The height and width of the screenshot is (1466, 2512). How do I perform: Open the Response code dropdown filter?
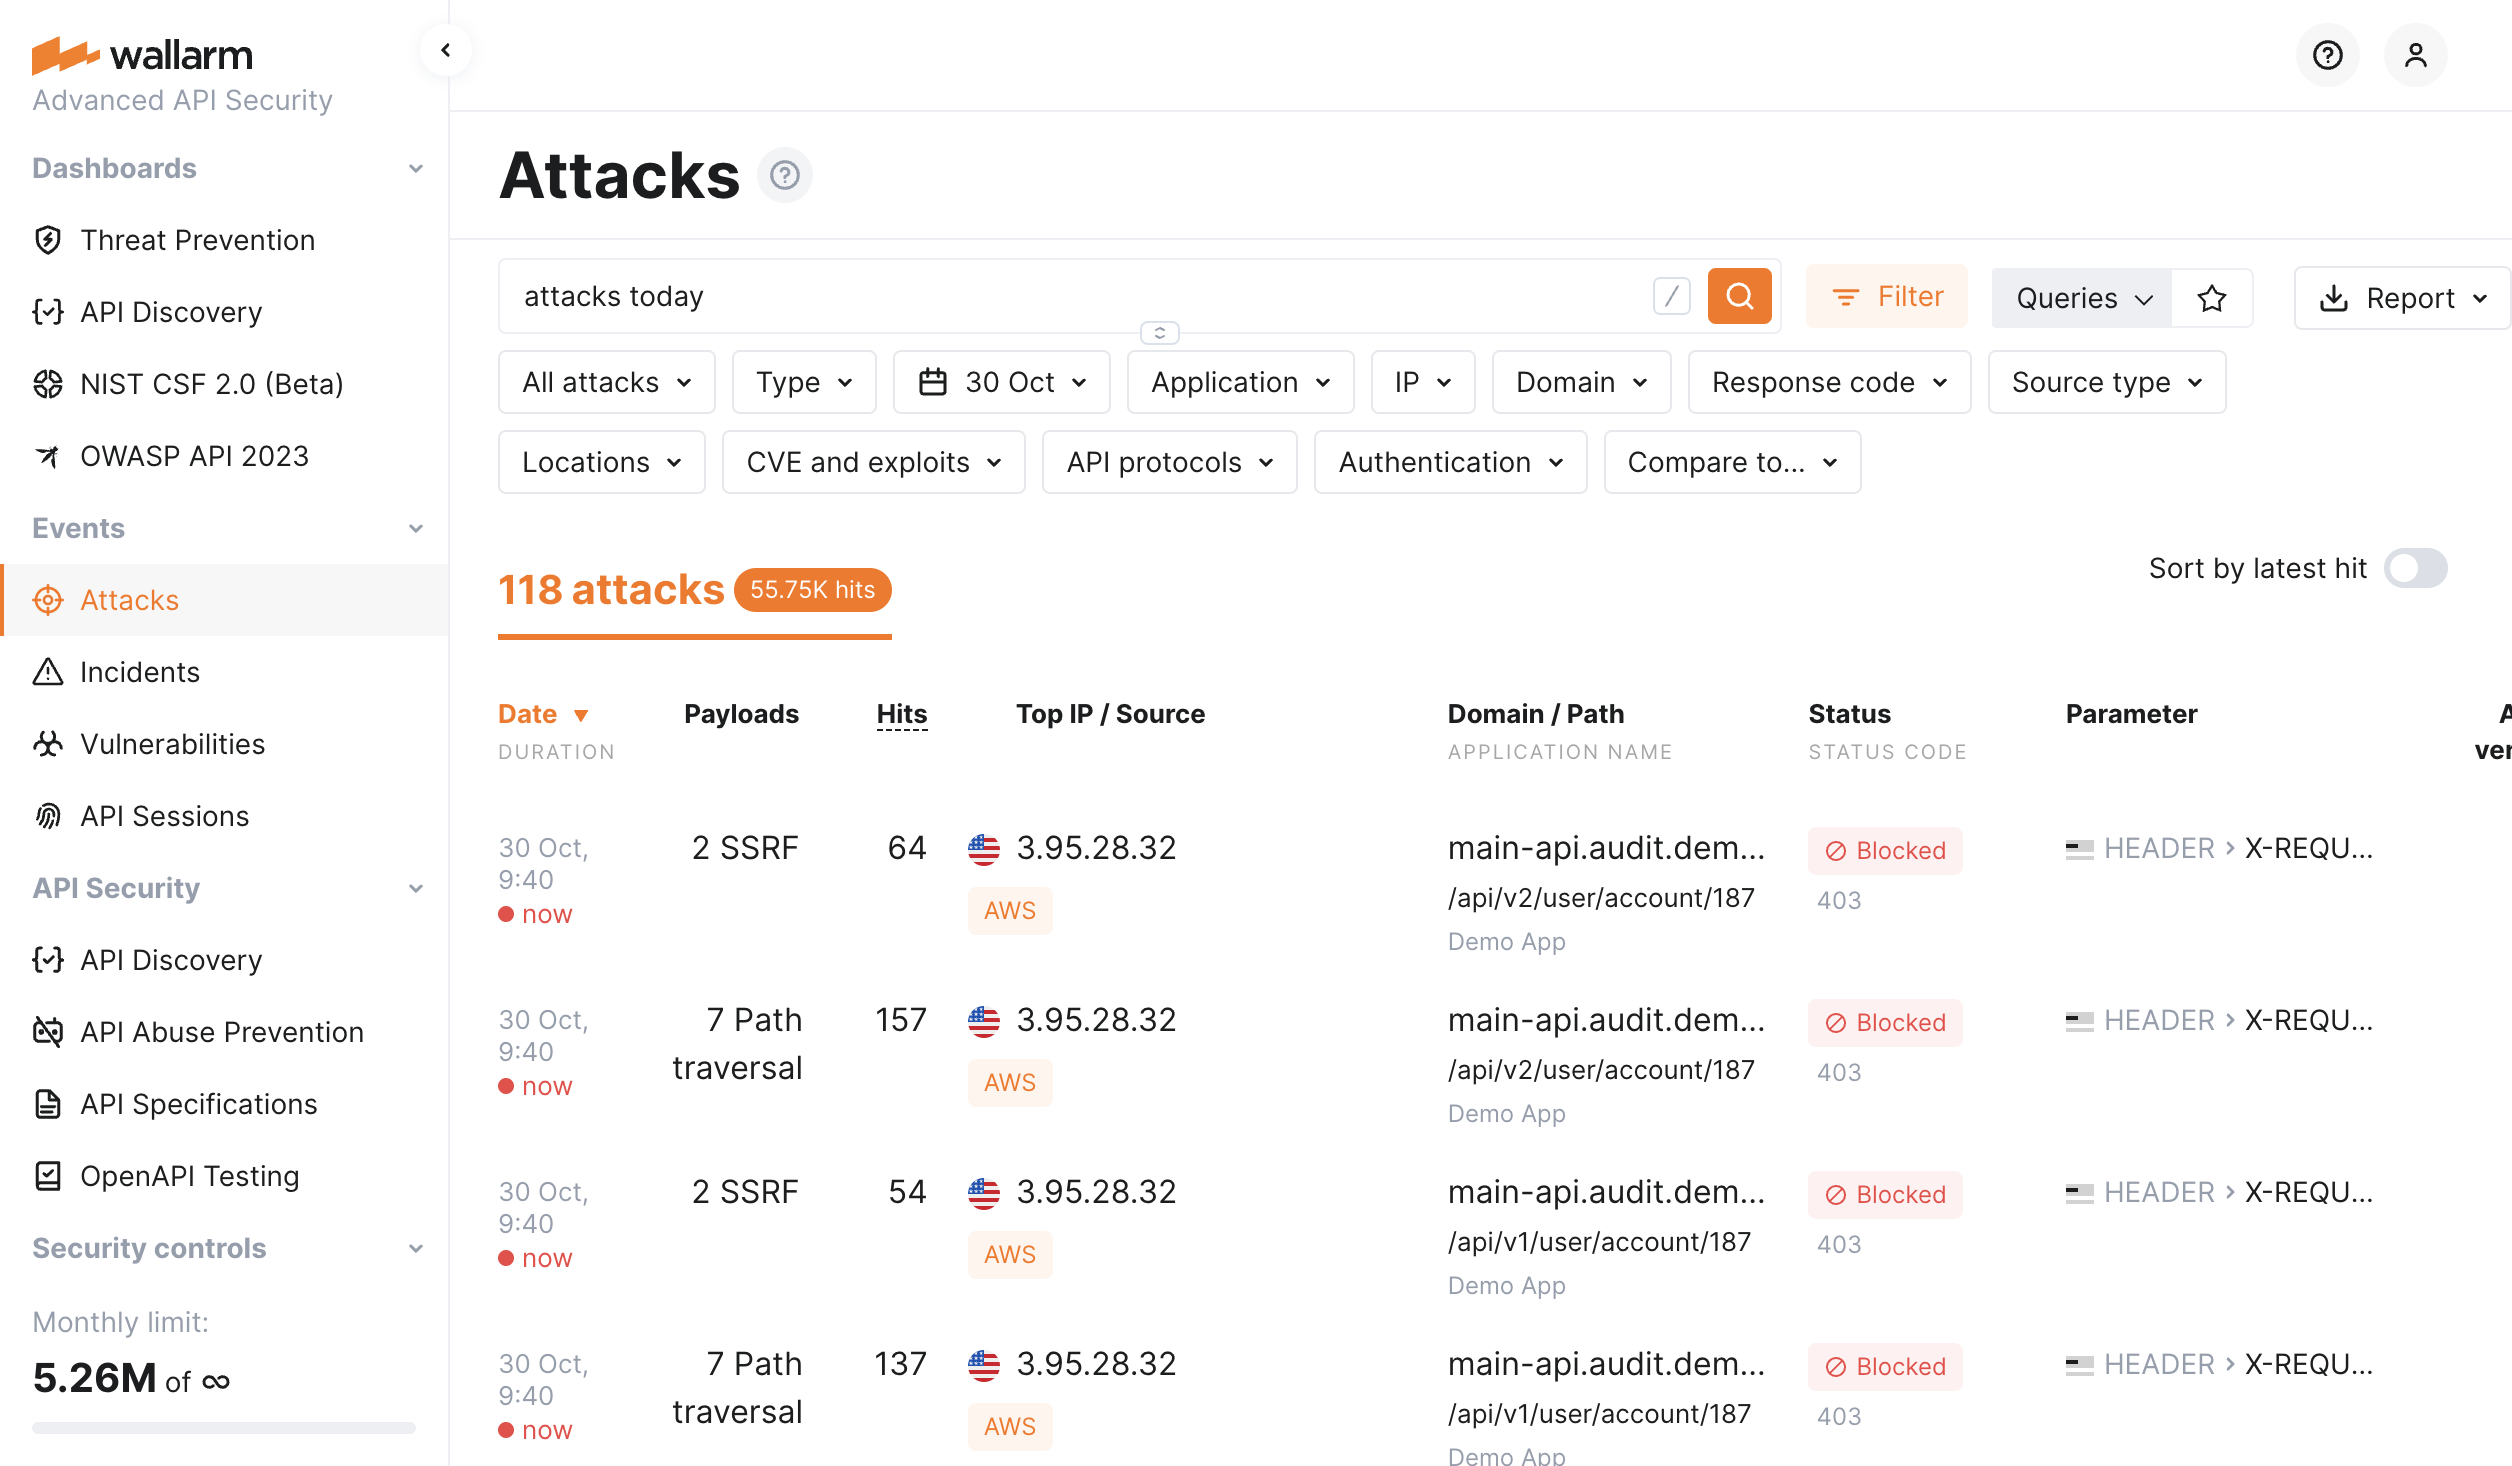pos(1828,382)
